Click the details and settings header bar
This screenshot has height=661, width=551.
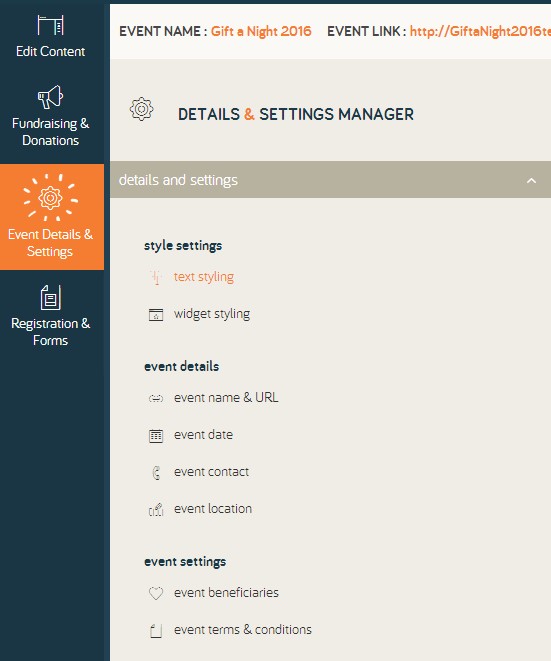(x=331, y=180)
